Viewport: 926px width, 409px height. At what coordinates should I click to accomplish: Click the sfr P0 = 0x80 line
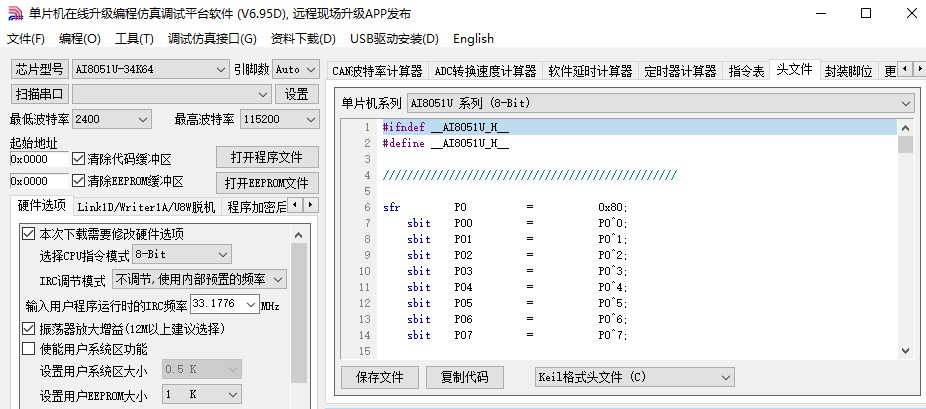tap(506, 208)
